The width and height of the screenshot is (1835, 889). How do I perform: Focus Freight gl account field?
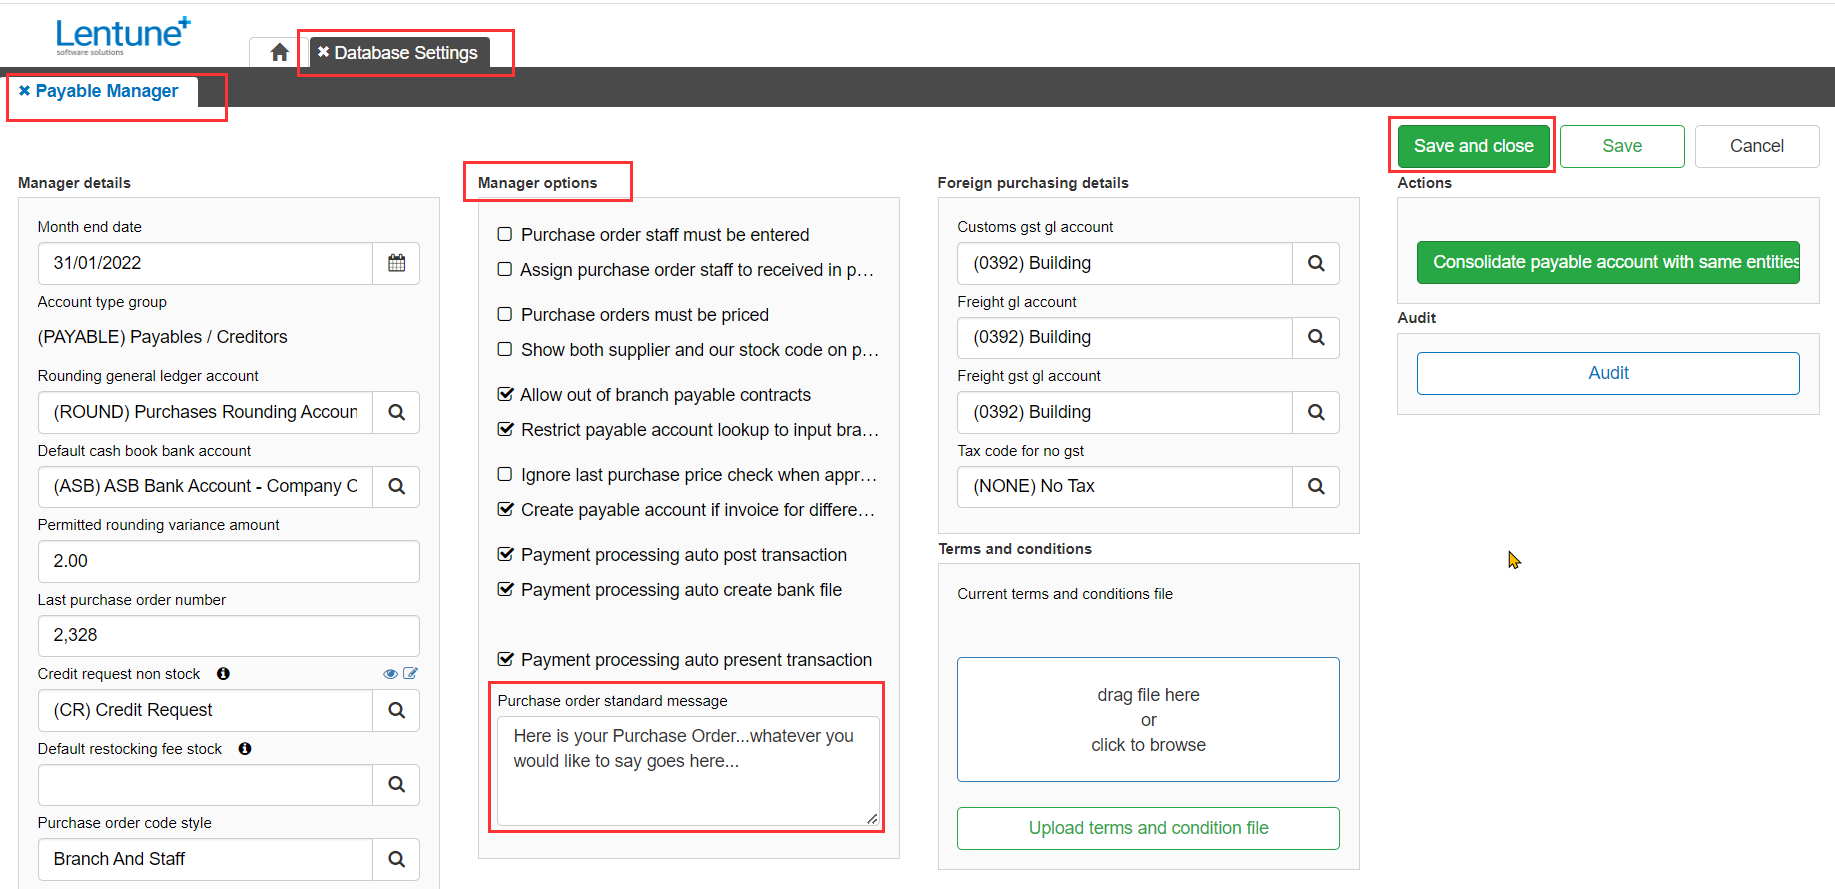1125,337
